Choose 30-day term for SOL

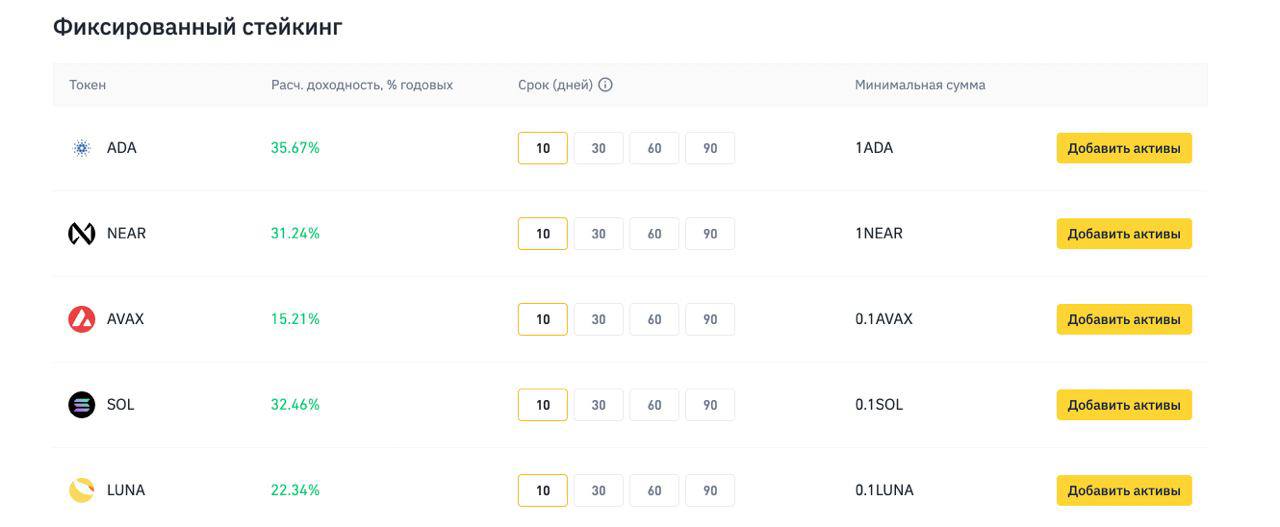click(x=598, y=405)
